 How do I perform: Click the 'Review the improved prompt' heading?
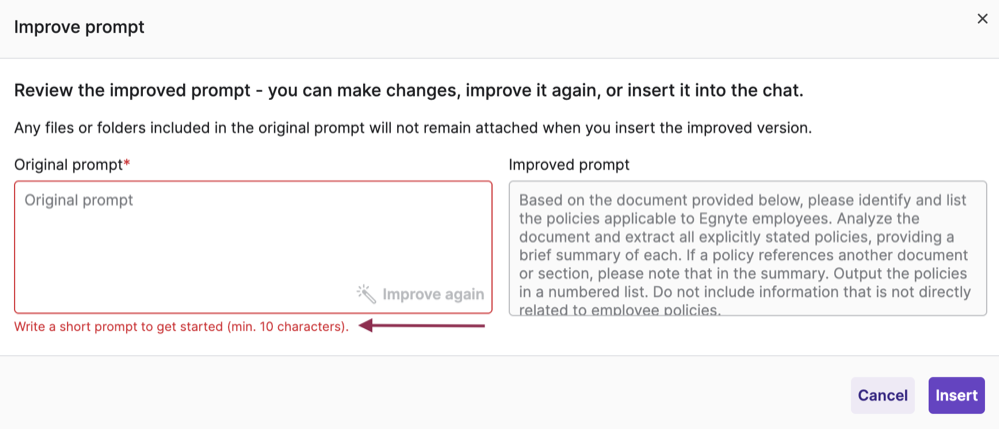[408, 91]
